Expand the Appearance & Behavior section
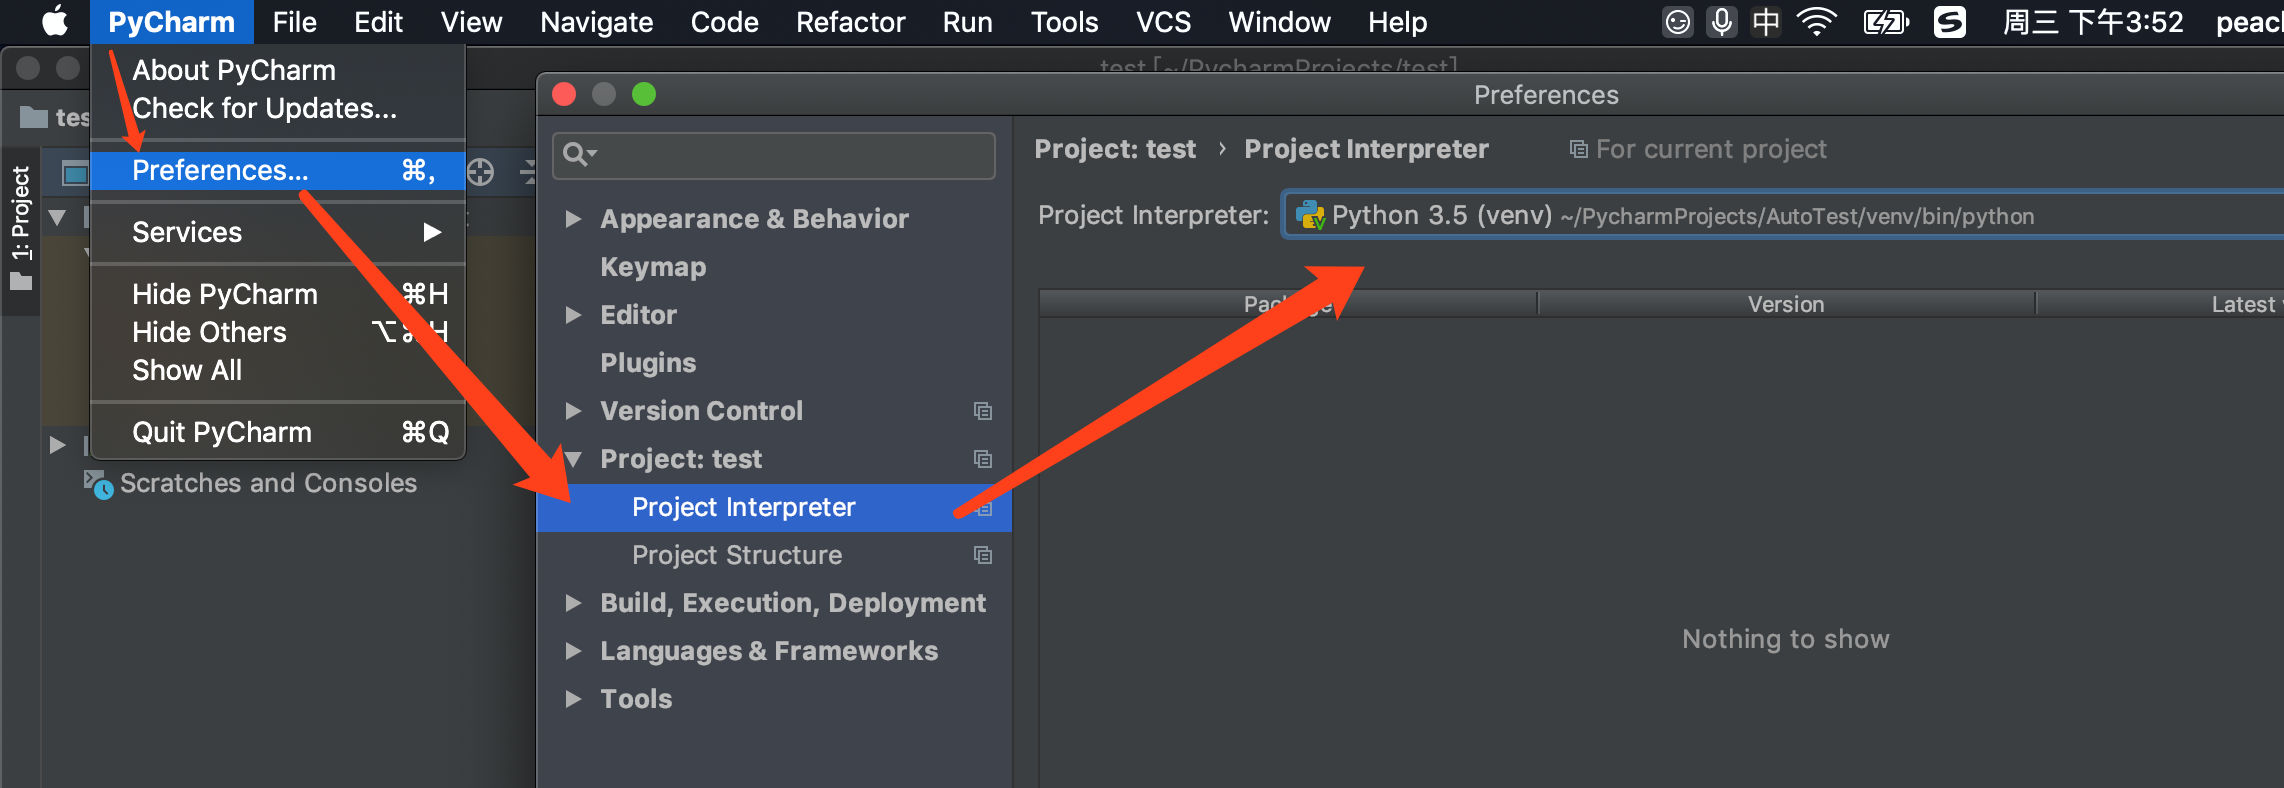 [x=573, y=219]
